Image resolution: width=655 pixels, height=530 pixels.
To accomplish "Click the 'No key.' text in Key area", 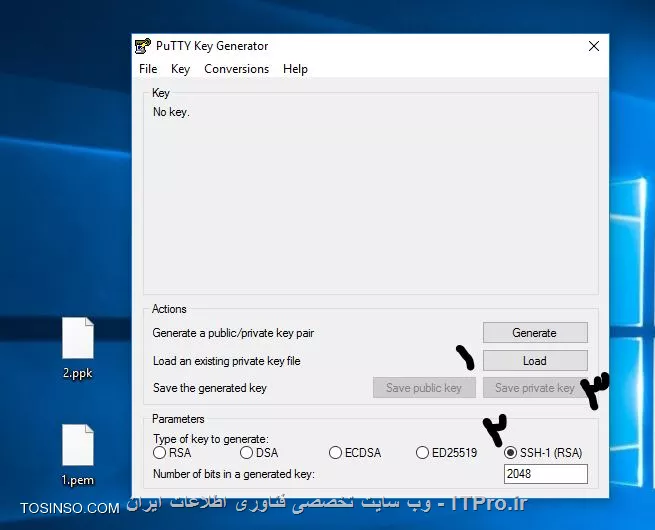I will tap(171, 112).
